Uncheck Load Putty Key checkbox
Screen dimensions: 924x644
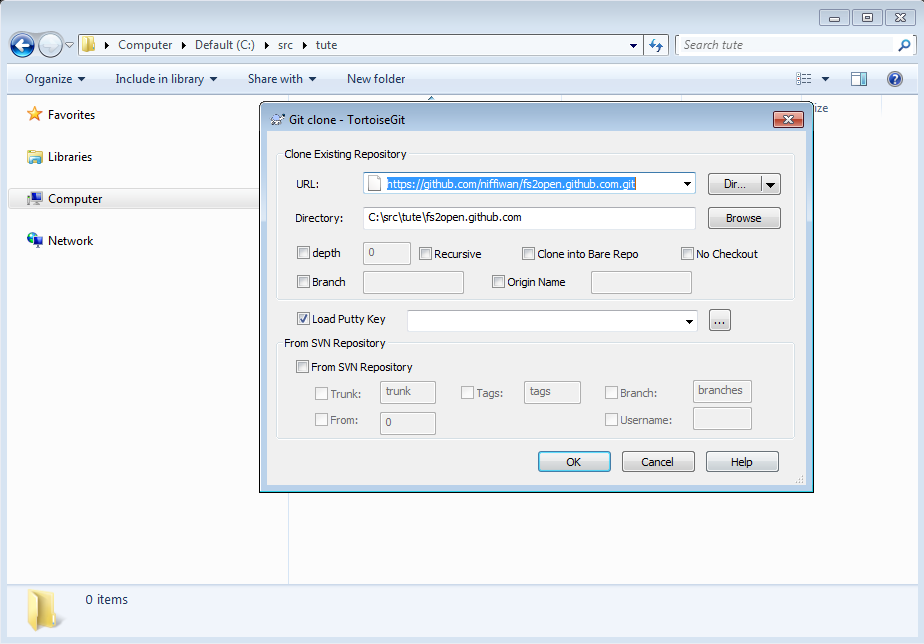point(303,319)
